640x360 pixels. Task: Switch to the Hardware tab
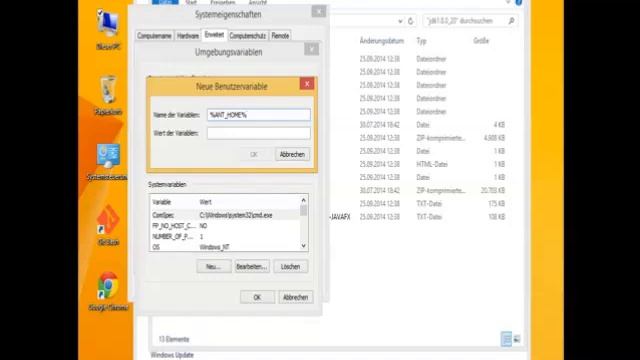[x=188, y=36]
